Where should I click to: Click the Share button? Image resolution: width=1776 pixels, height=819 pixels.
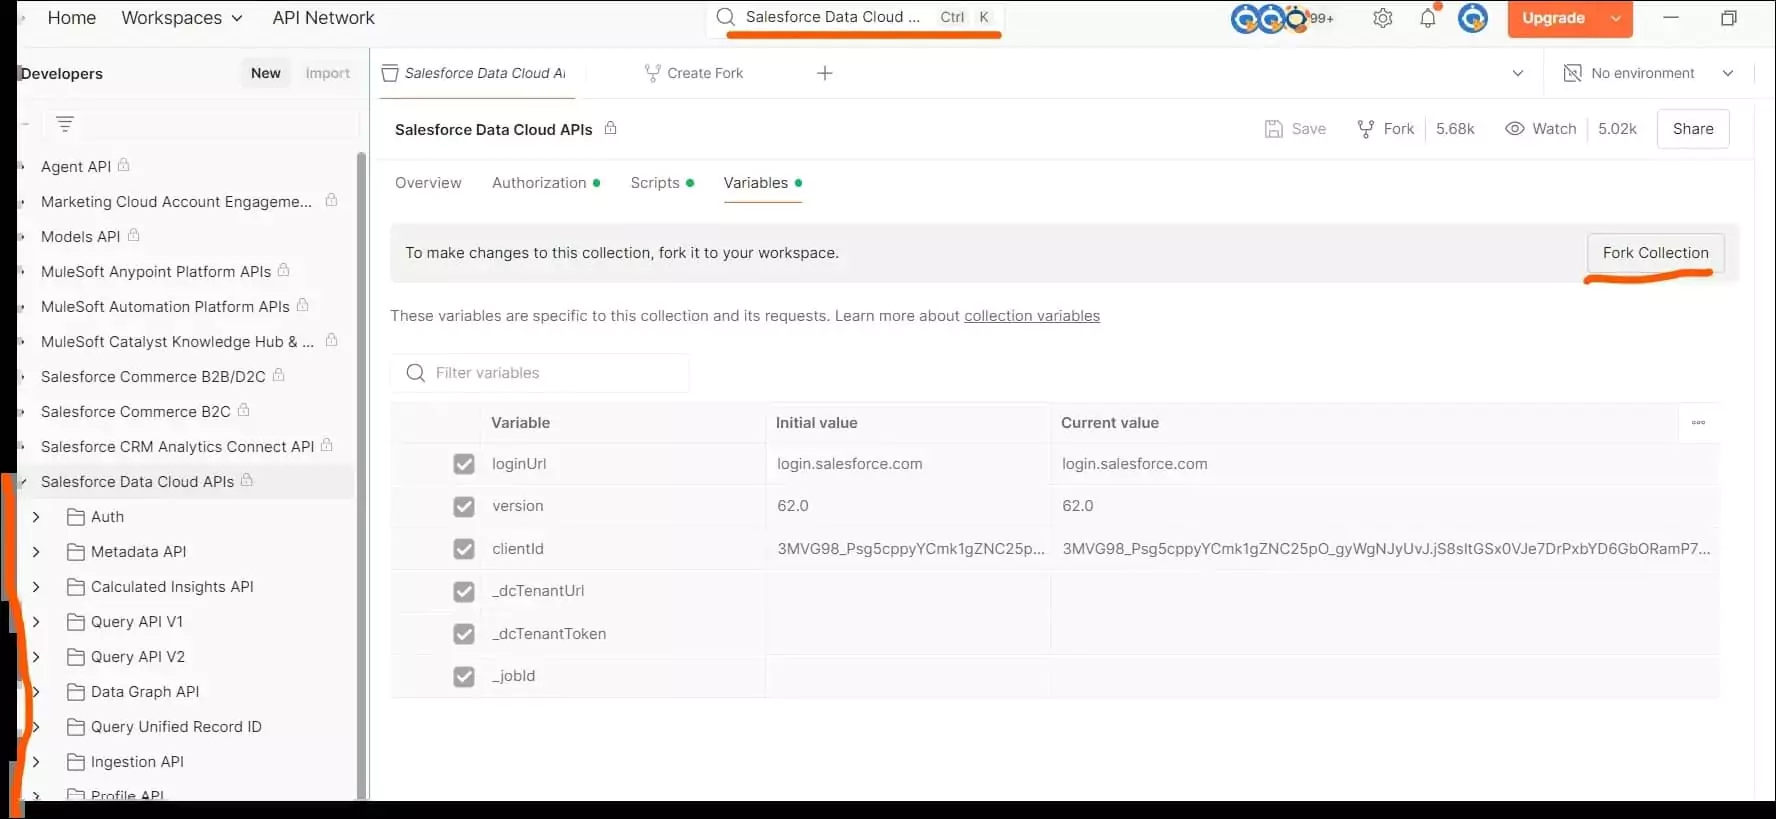pos(1693,129)
